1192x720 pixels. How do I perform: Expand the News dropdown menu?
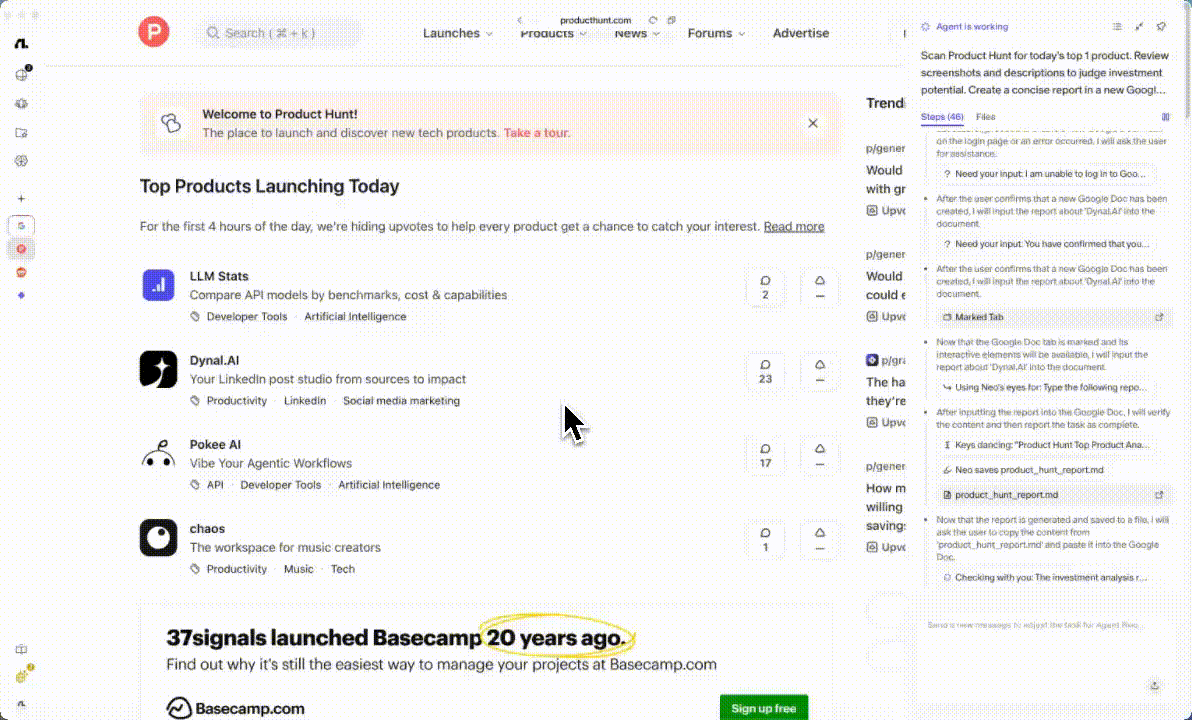point(637,33)
